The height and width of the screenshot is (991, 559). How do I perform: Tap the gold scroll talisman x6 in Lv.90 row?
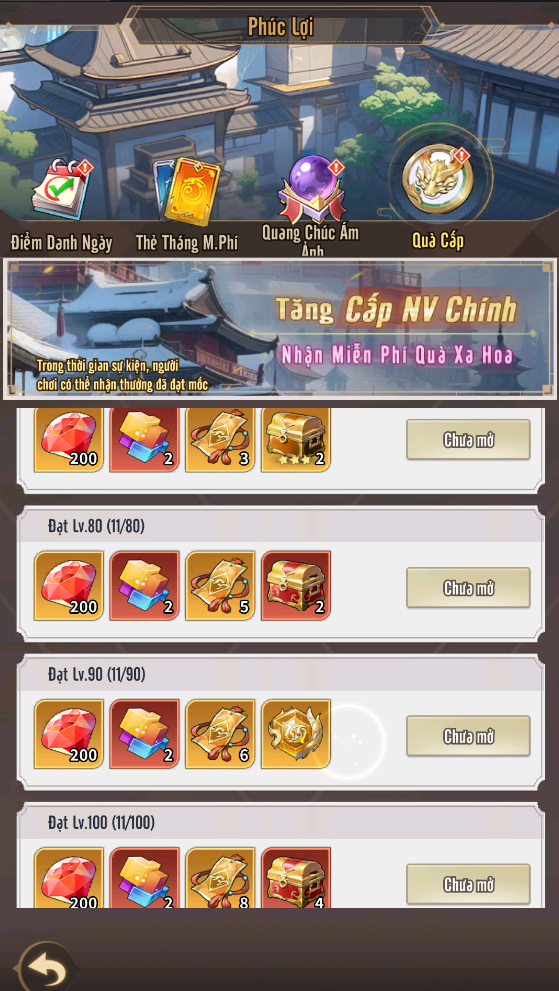pos(220,733)
